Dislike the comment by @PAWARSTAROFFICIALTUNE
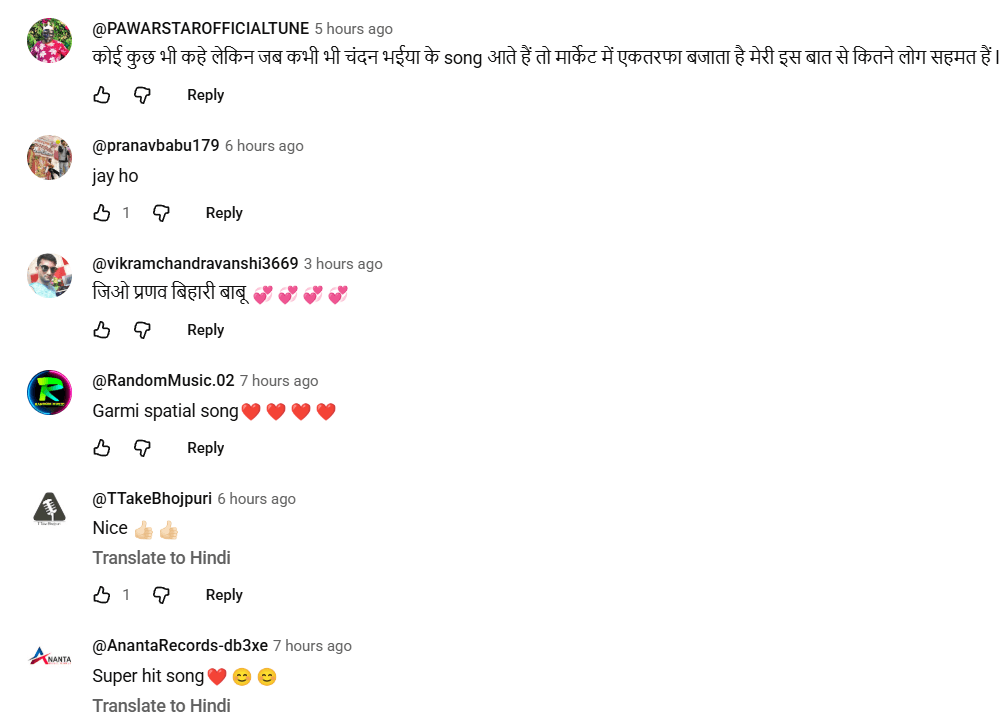 point(143,95)
